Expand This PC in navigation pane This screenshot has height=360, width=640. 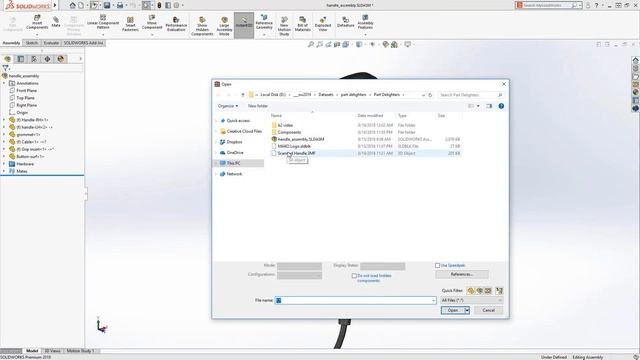pyautogui.click(x=216, y=163)
